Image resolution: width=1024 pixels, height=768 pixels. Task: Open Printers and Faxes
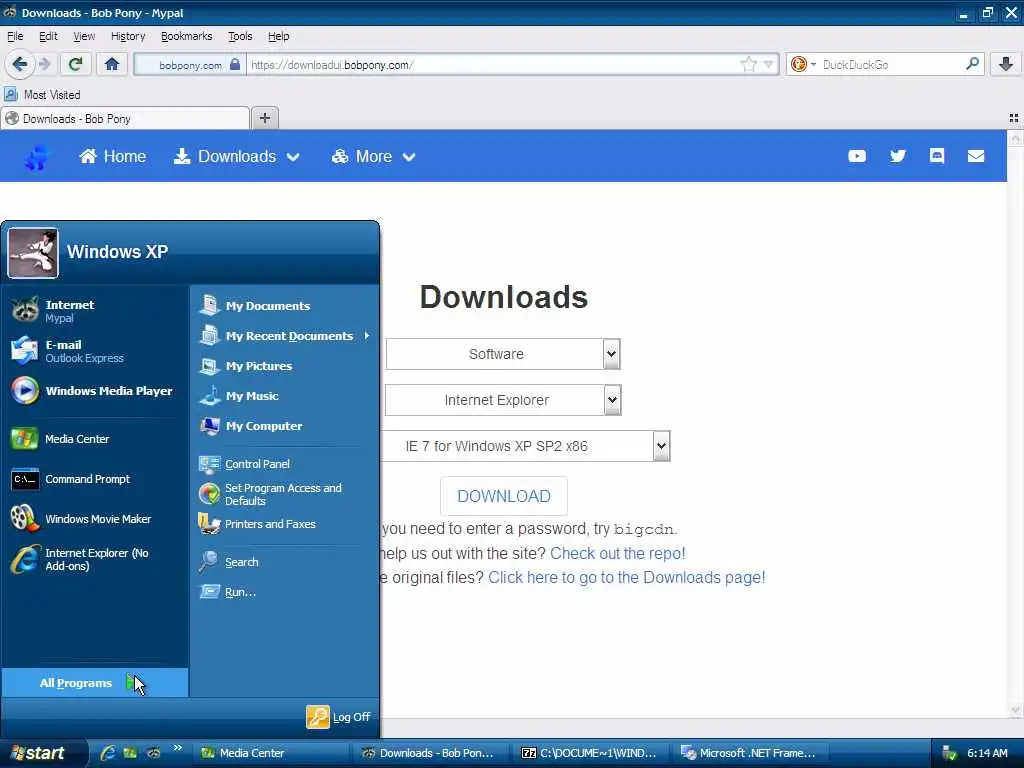tap(285, 524)
